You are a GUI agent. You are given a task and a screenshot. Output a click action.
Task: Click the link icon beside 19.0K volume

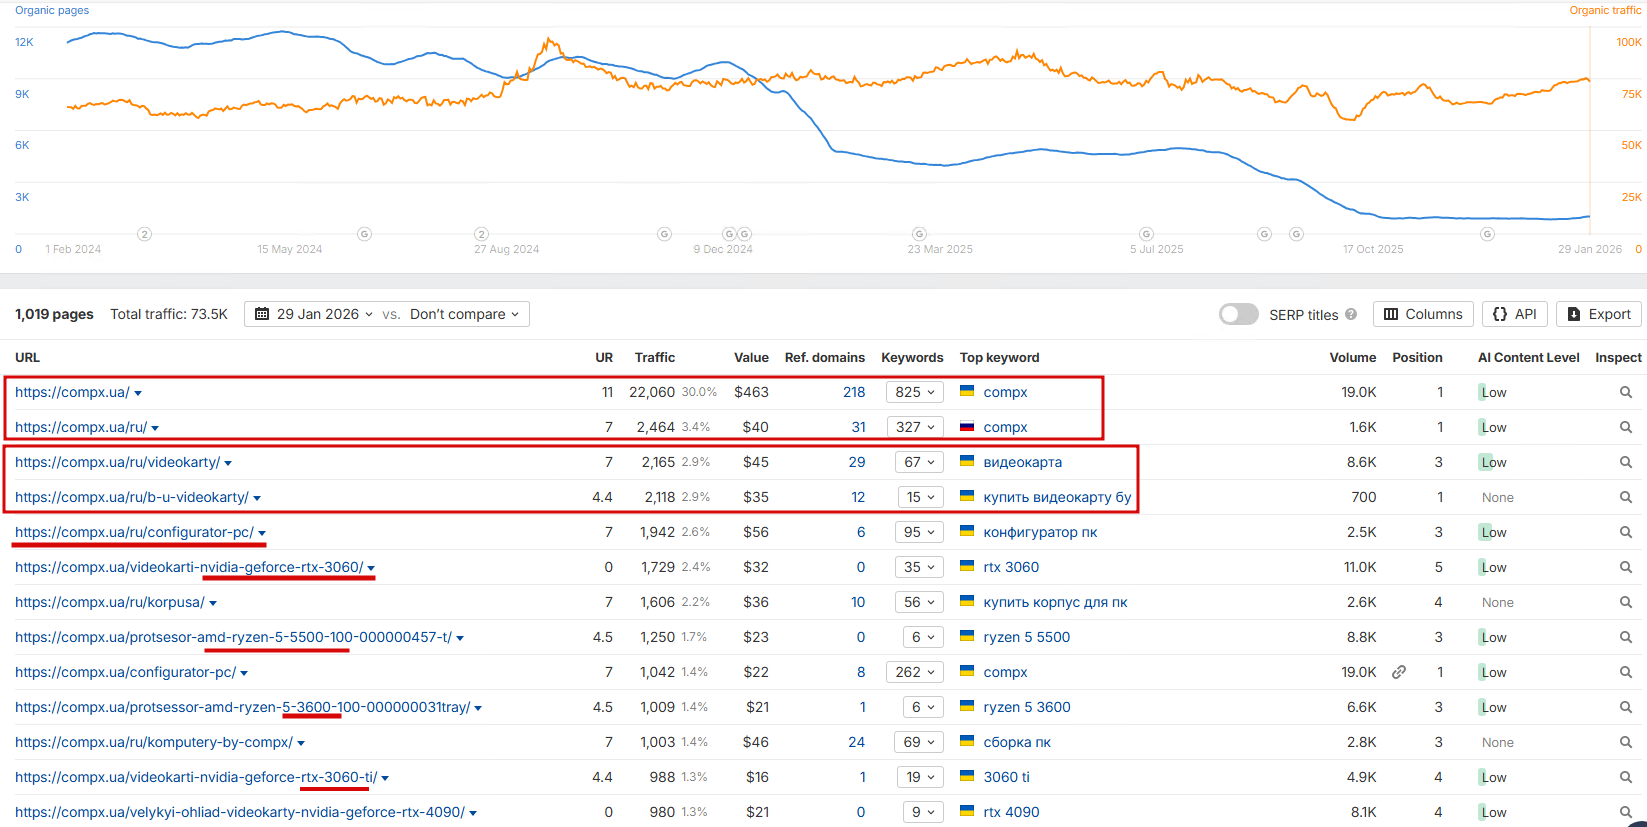point(1399,672)
